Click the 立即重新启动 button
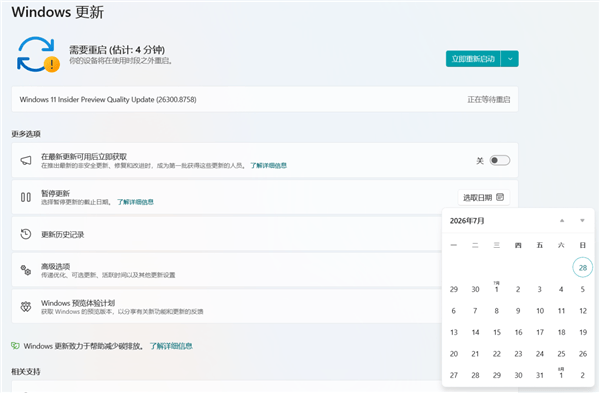The height and width of the screenshot is (393, 600). click(x=473, y=59)
